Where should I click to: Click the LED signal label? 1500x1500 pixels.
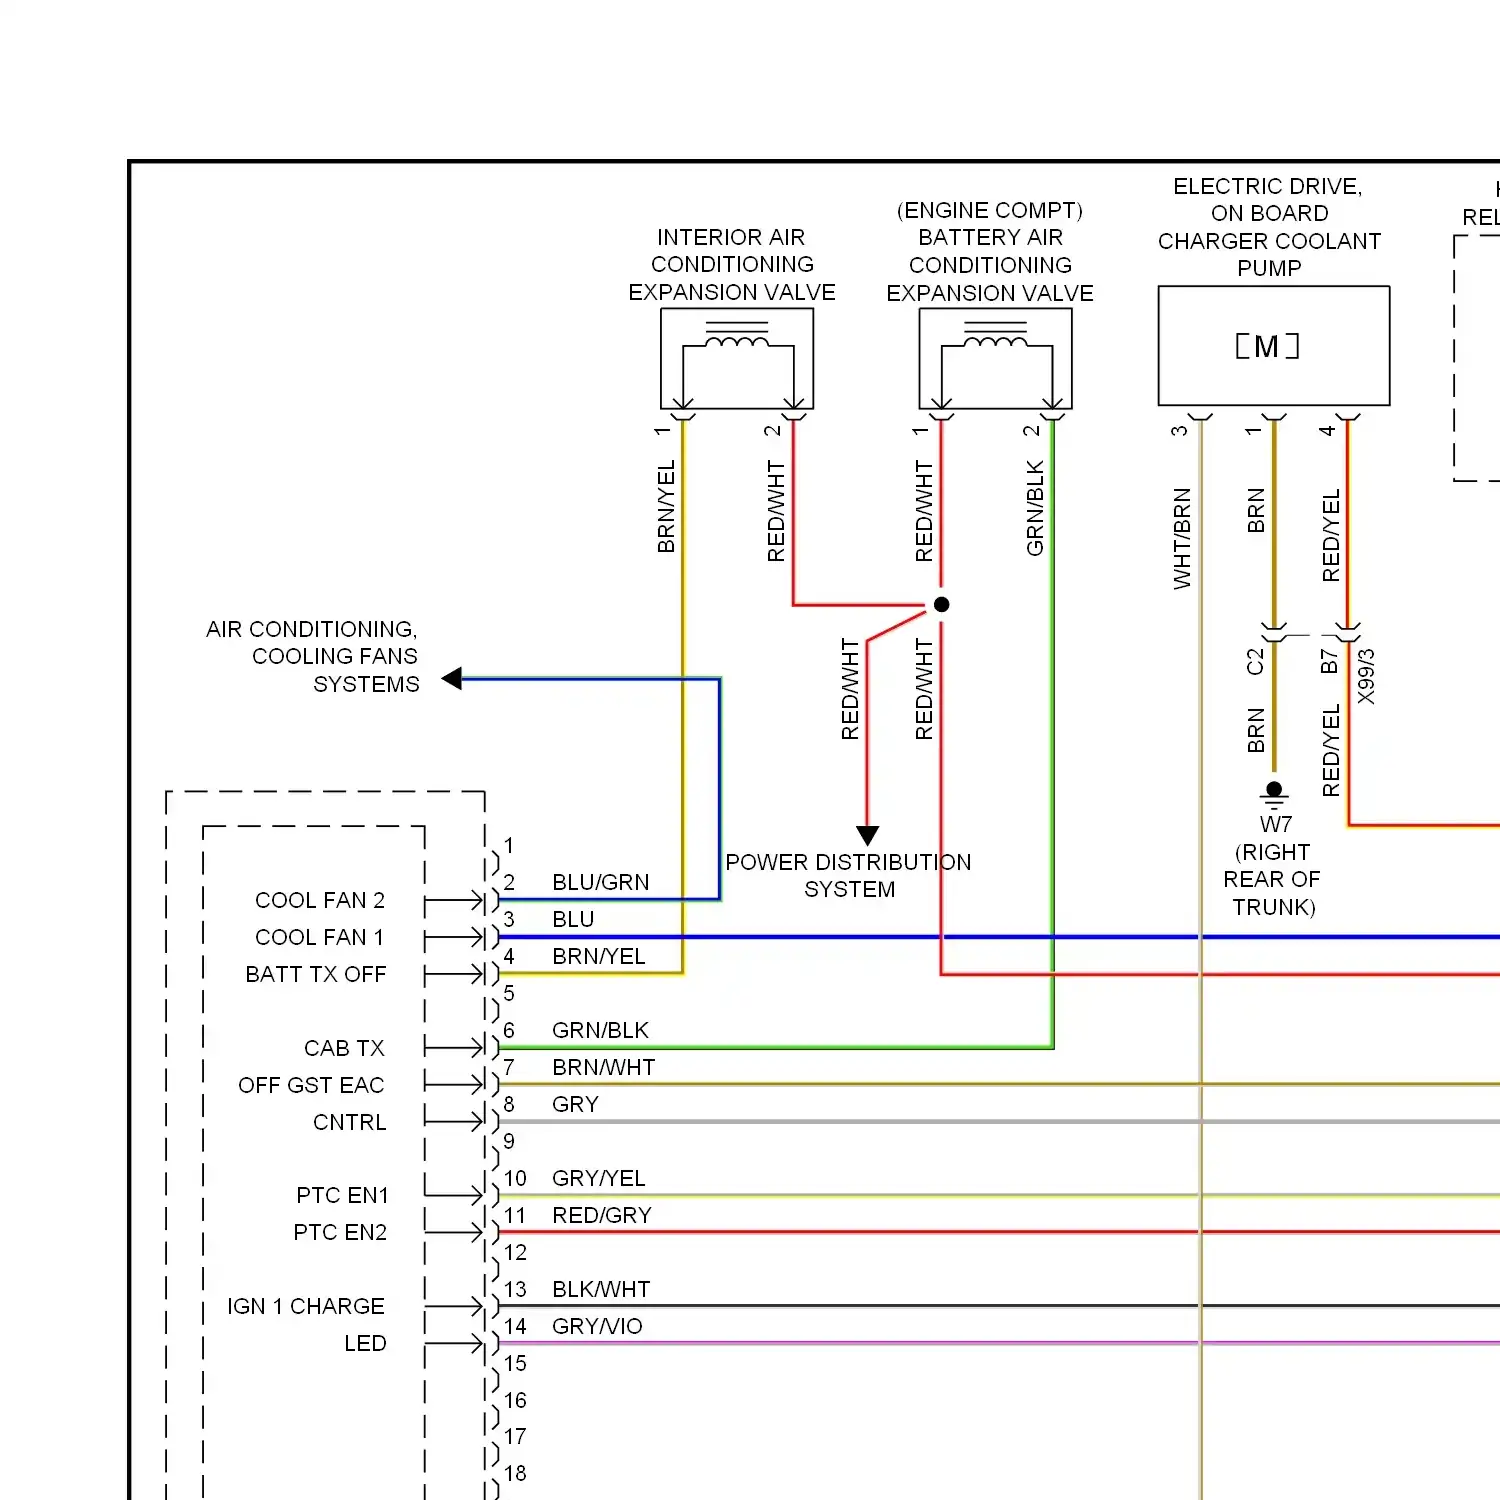(365, 1344)
